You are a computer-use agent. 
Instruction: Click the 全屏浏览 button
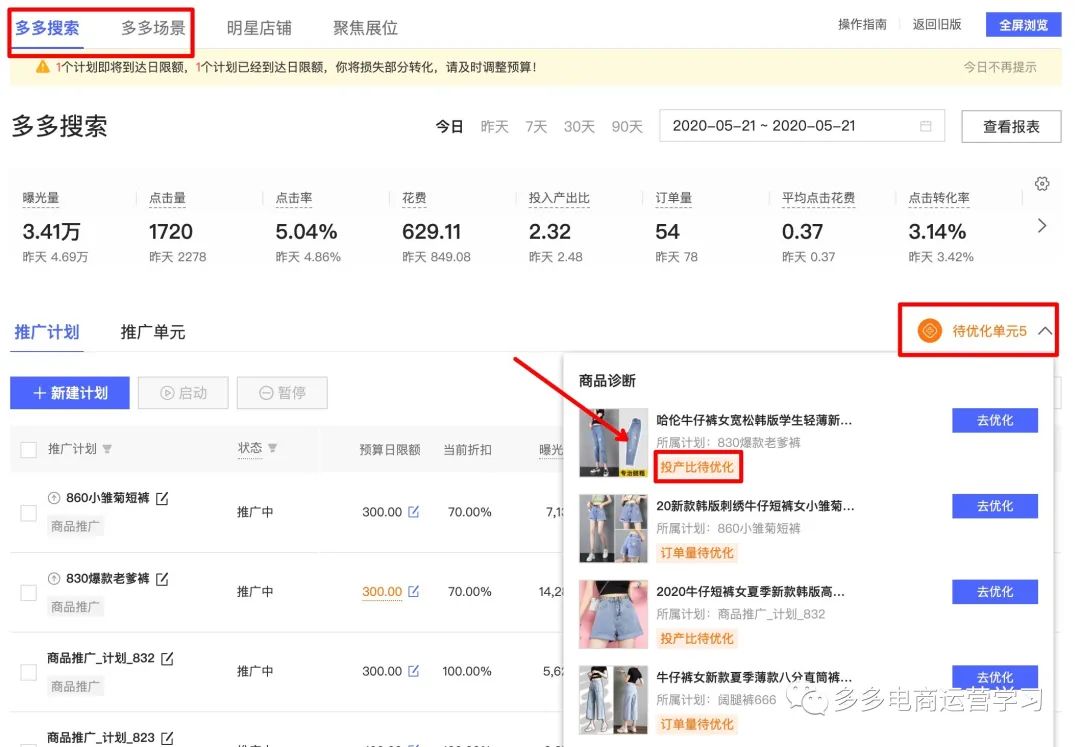click(1024, 25)
